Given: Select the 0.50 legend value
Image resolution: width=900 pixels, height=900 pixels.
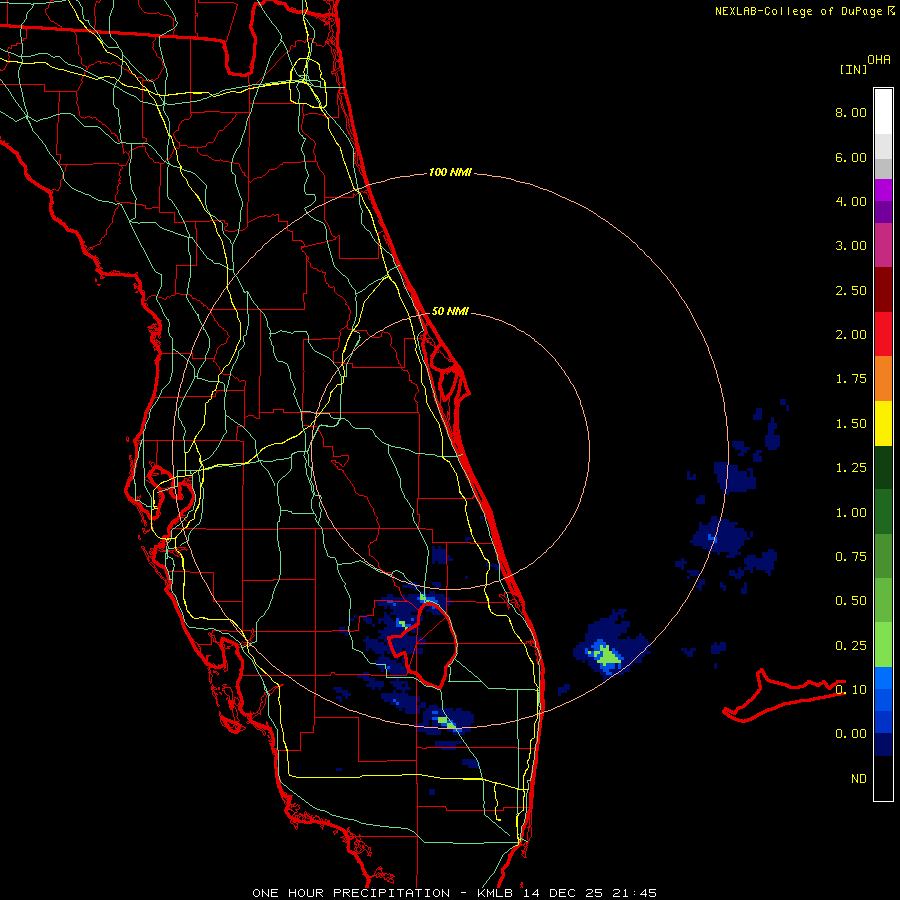Looking at the screenshot, I should tap(851, 601).
